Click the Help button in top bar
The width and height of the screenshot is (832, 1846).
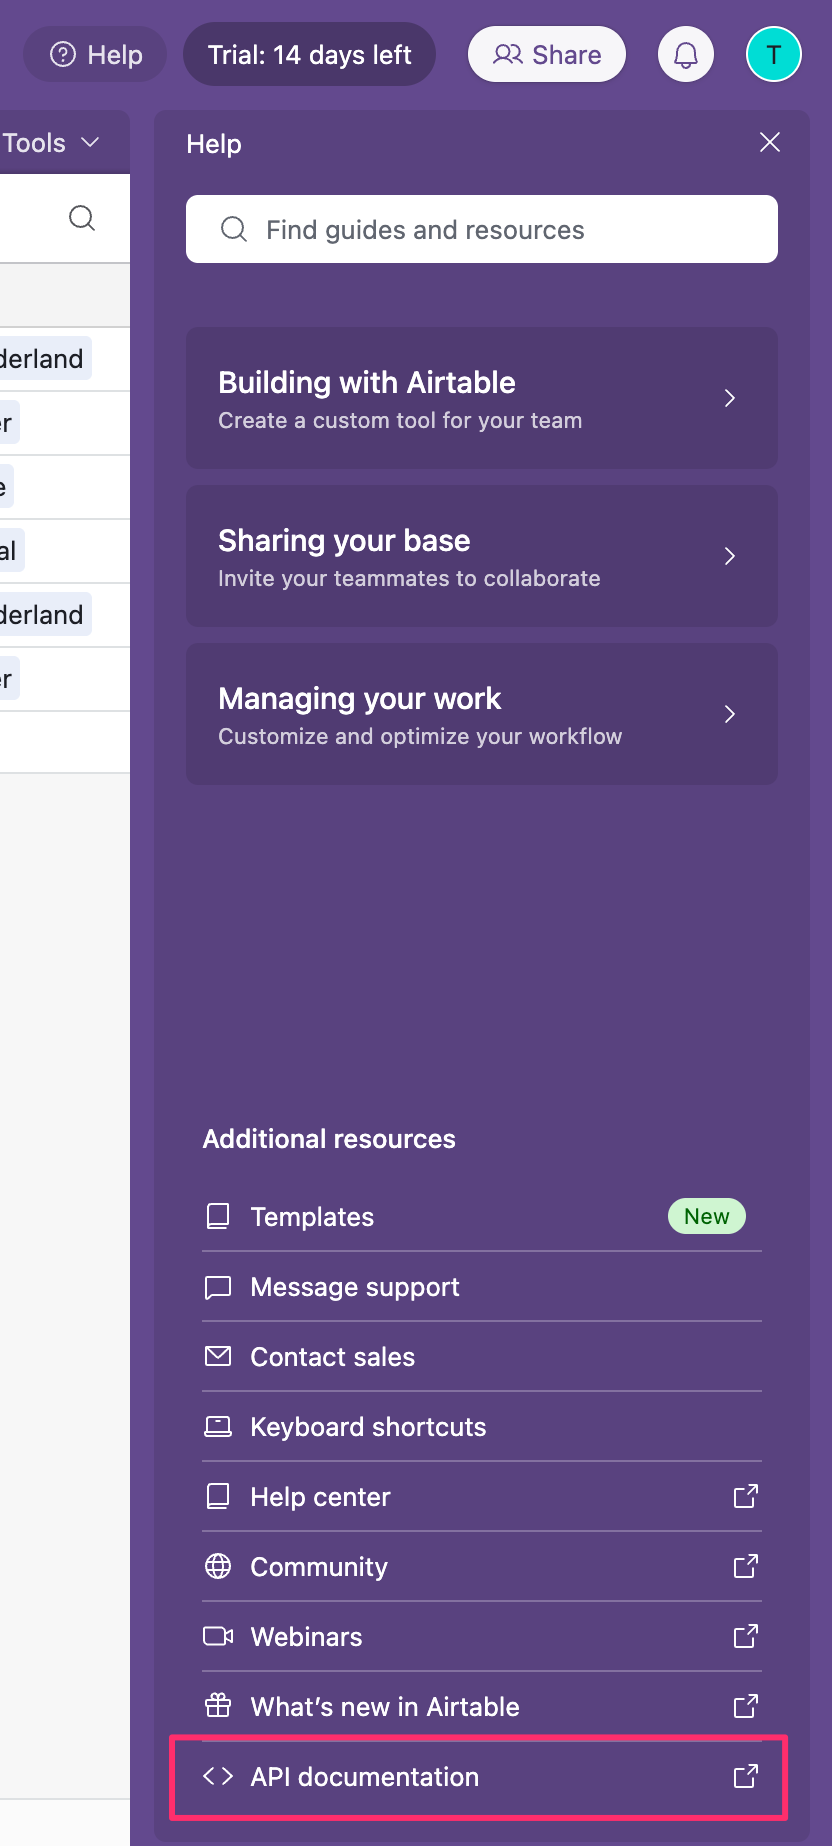[x=95, y=54]
